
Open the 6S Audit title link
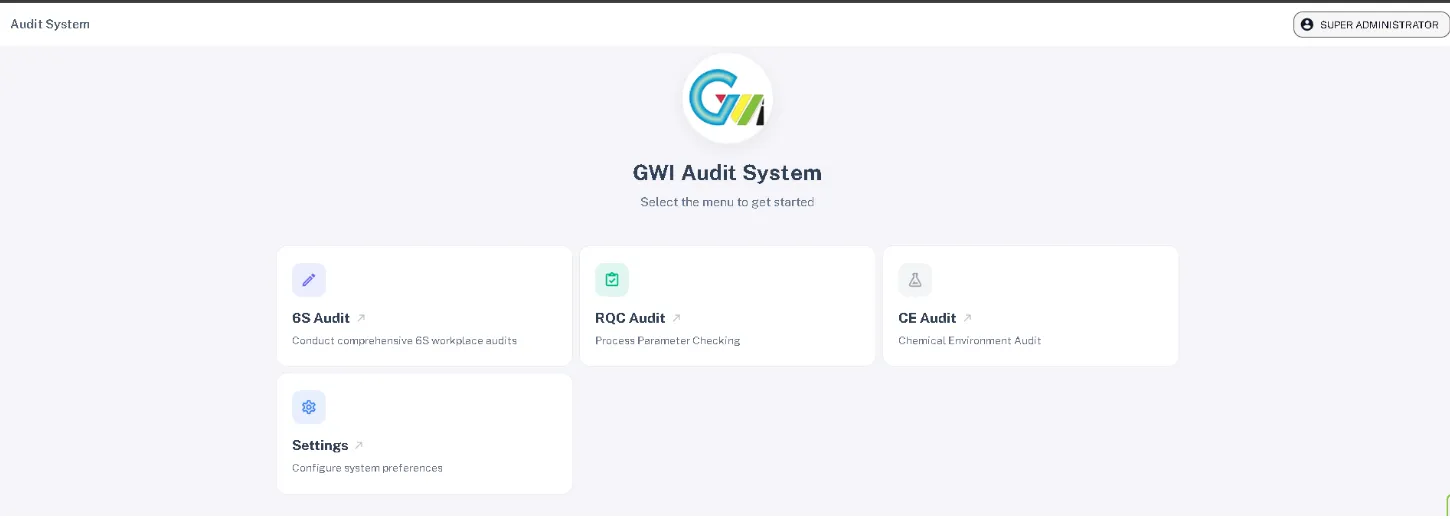click(x=321, y=318)
